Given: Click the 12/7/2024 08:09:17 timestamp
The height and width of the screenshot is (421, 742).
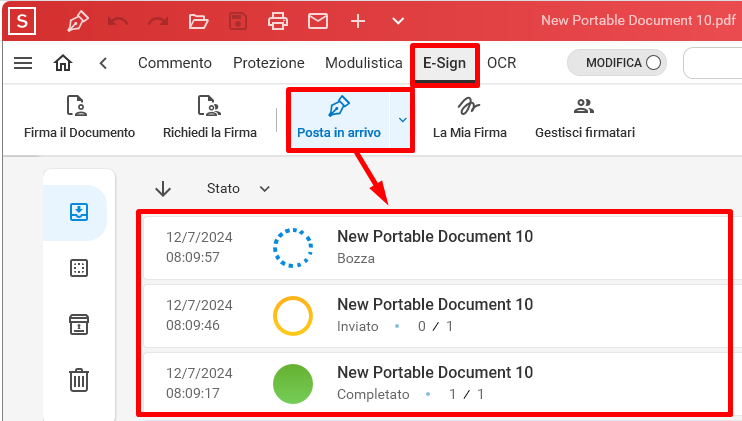Looking at the screenshot, I should coord(199,383).
